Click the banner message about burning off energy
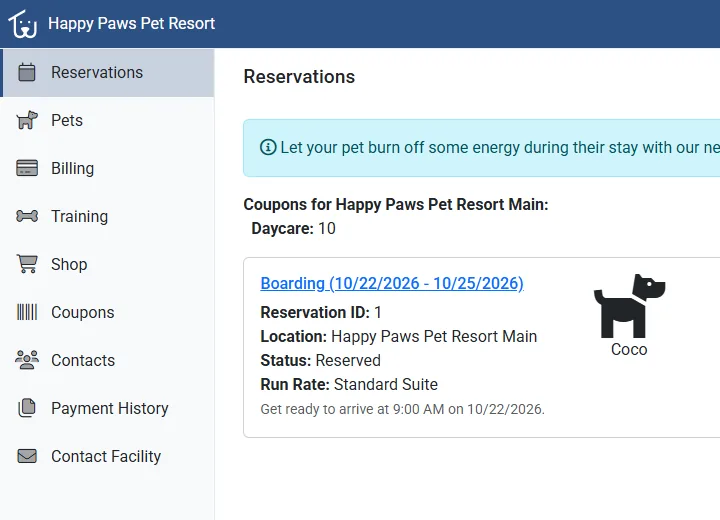720x520 pixels. pyautogui.click(x=500, y=147)
